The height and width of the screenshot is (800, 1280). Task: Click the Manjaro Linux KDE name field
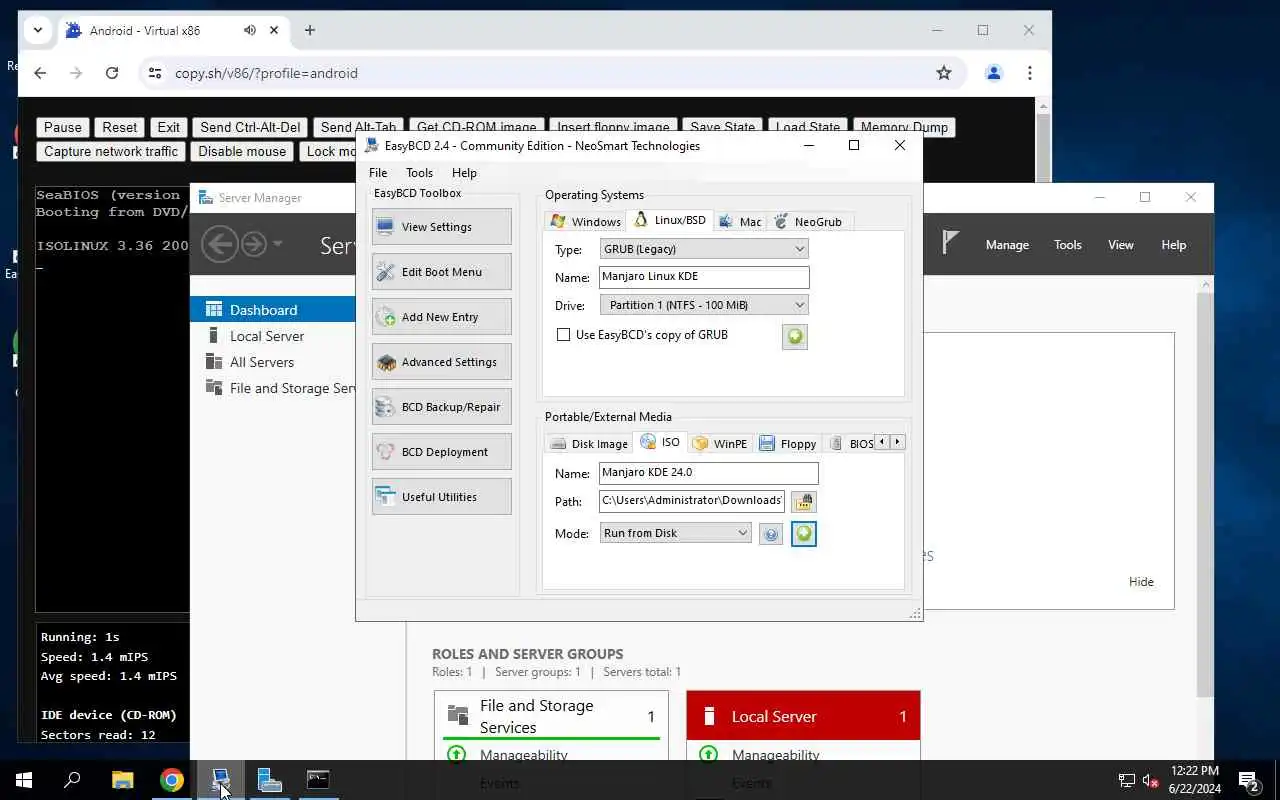coord(704,277)
